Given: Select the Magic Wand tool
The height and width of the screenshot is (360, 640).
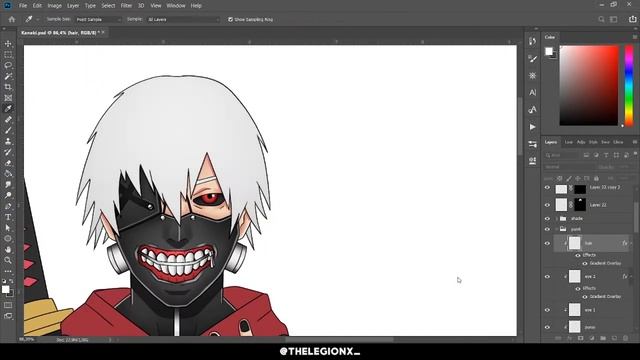Looking at the screenshot, I should [x=8, y=76].
